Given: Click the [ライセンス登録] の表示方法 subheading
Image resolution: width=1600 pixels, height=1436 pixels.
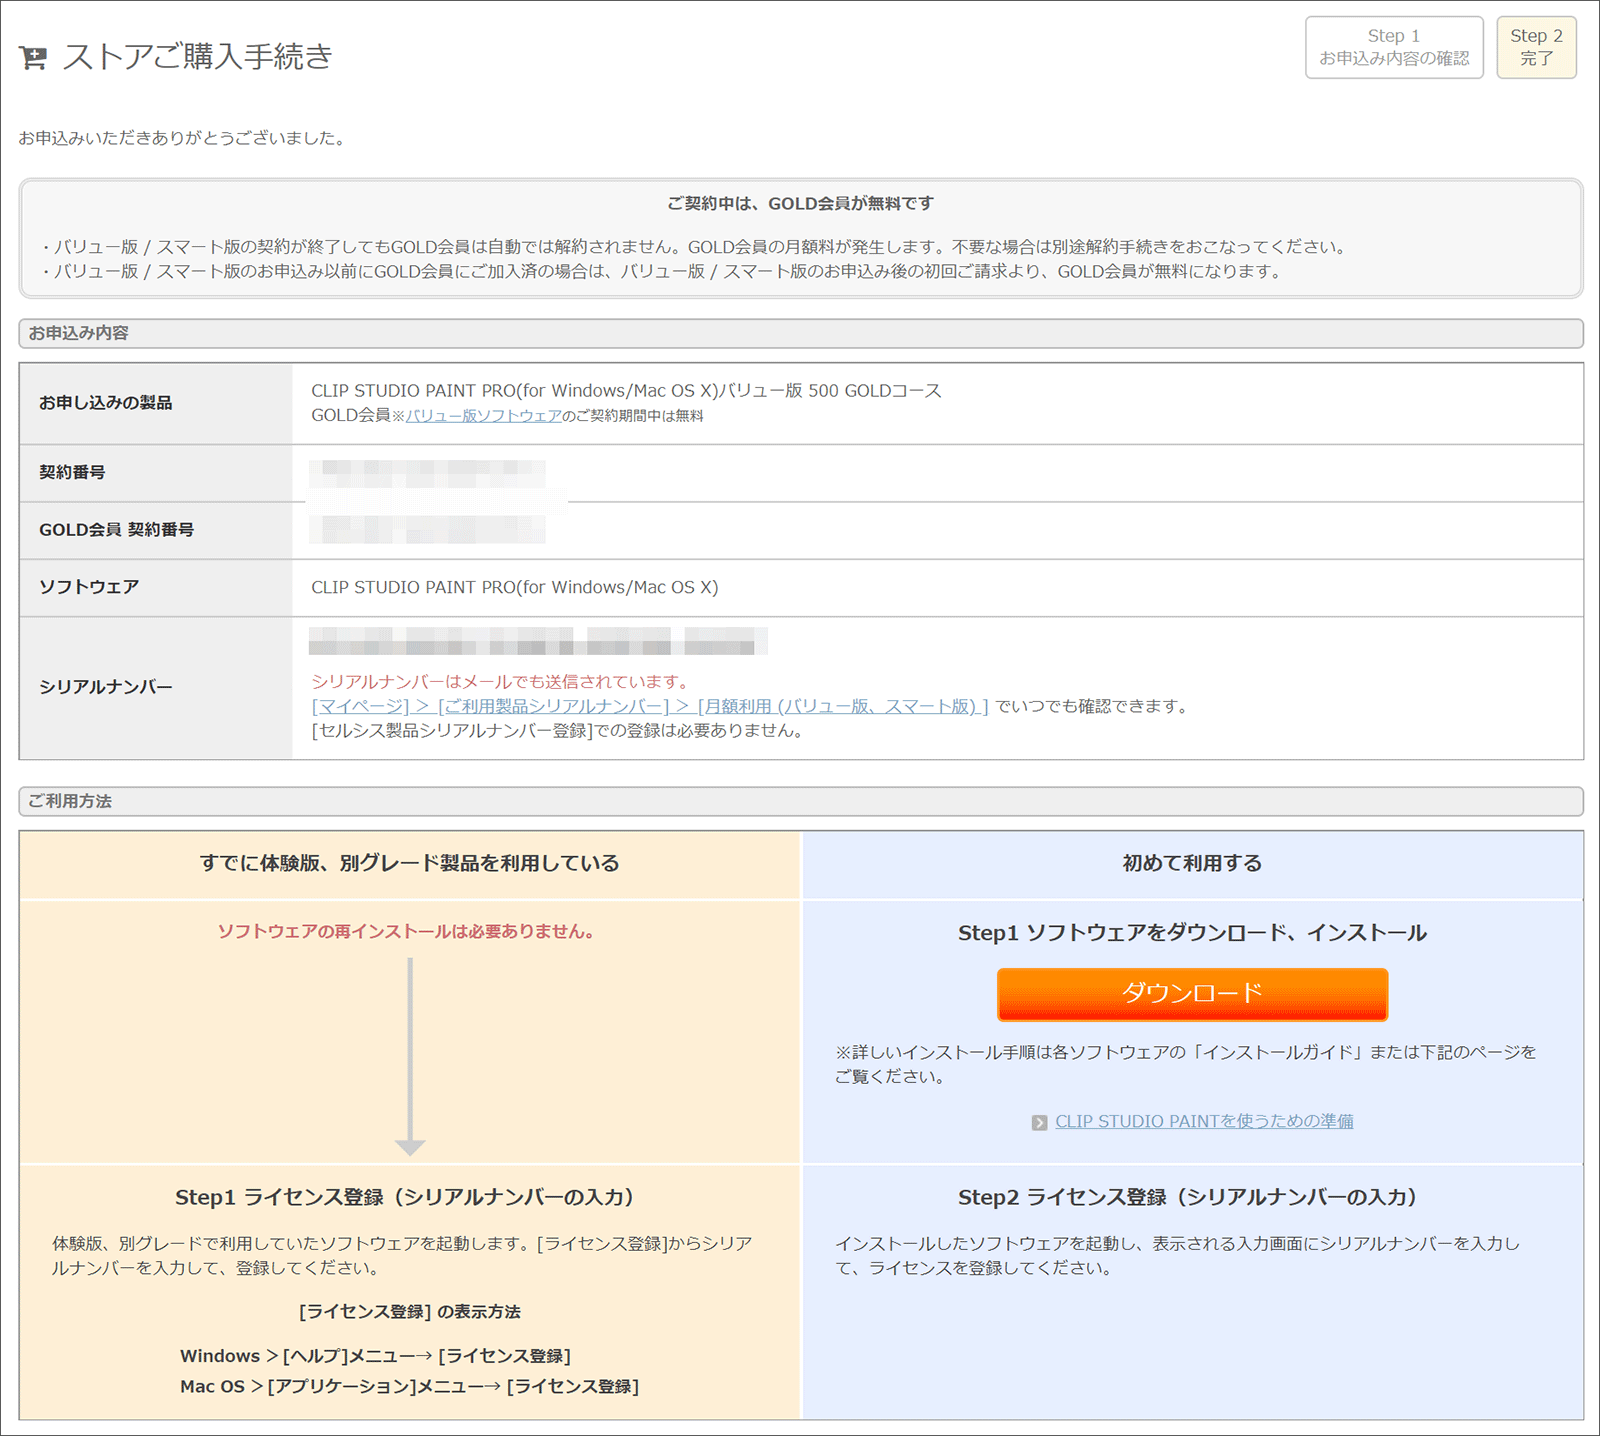Looking at the screenshot, I should (410, 1312).
